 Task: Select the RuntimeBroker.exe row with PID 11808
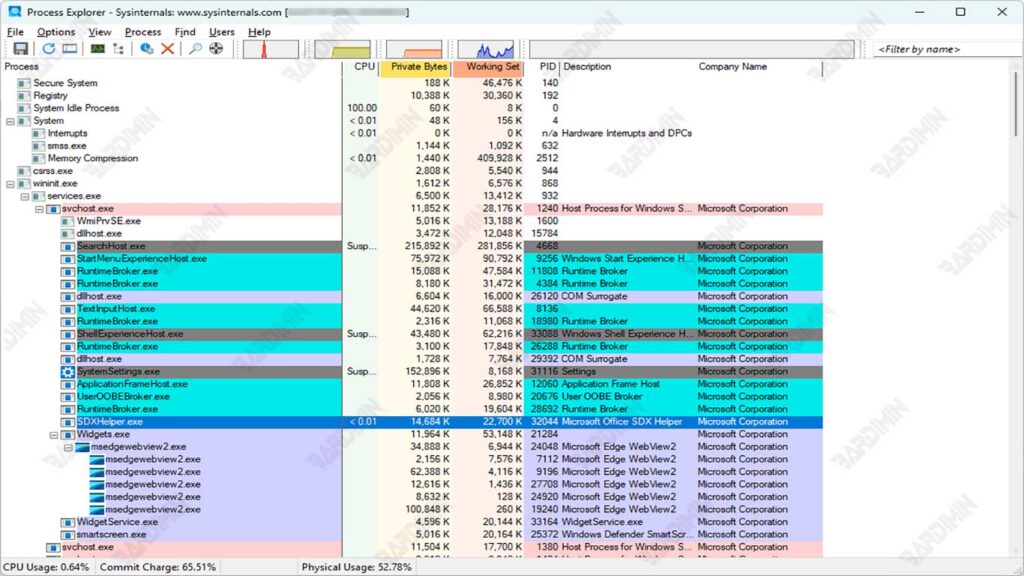click(411, 271)
